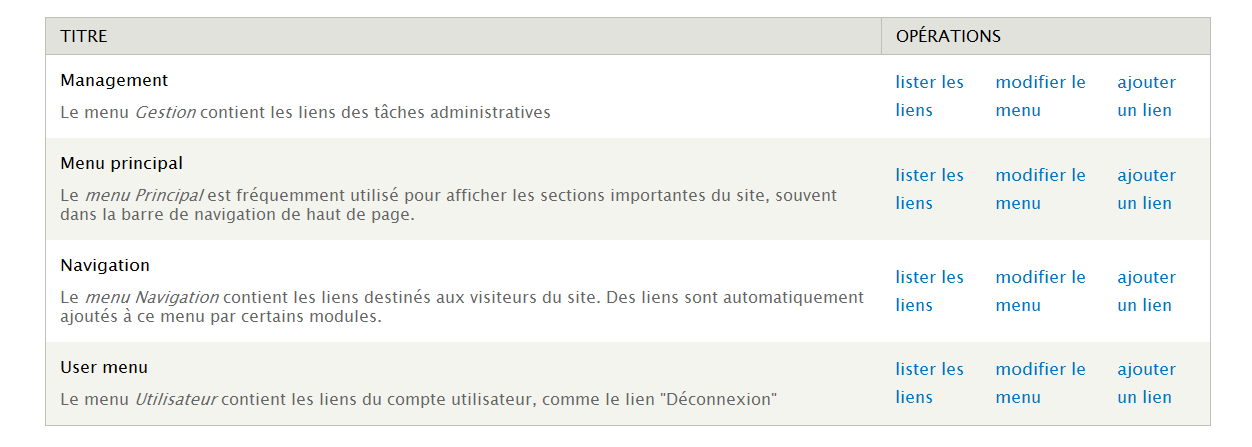
Task: Click 'modifier le menu' for Management
Action: (x=1040, y=83)
